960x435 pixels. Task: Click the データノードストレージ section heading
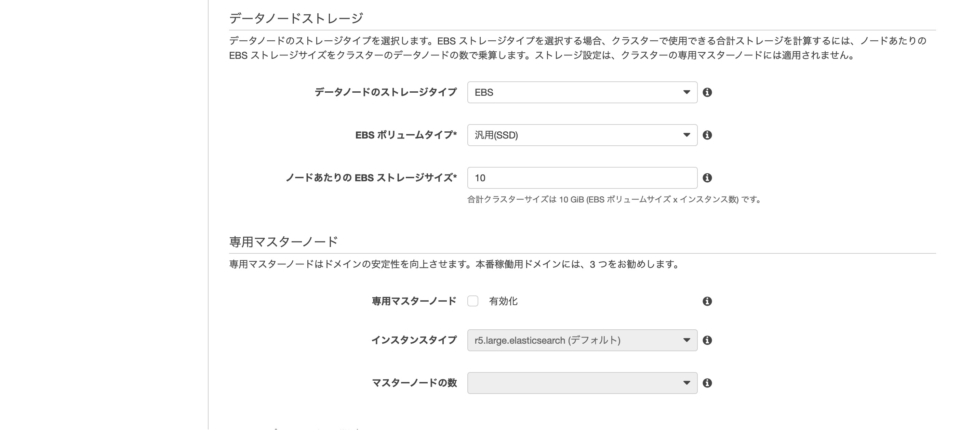click(x=296, y=18)
